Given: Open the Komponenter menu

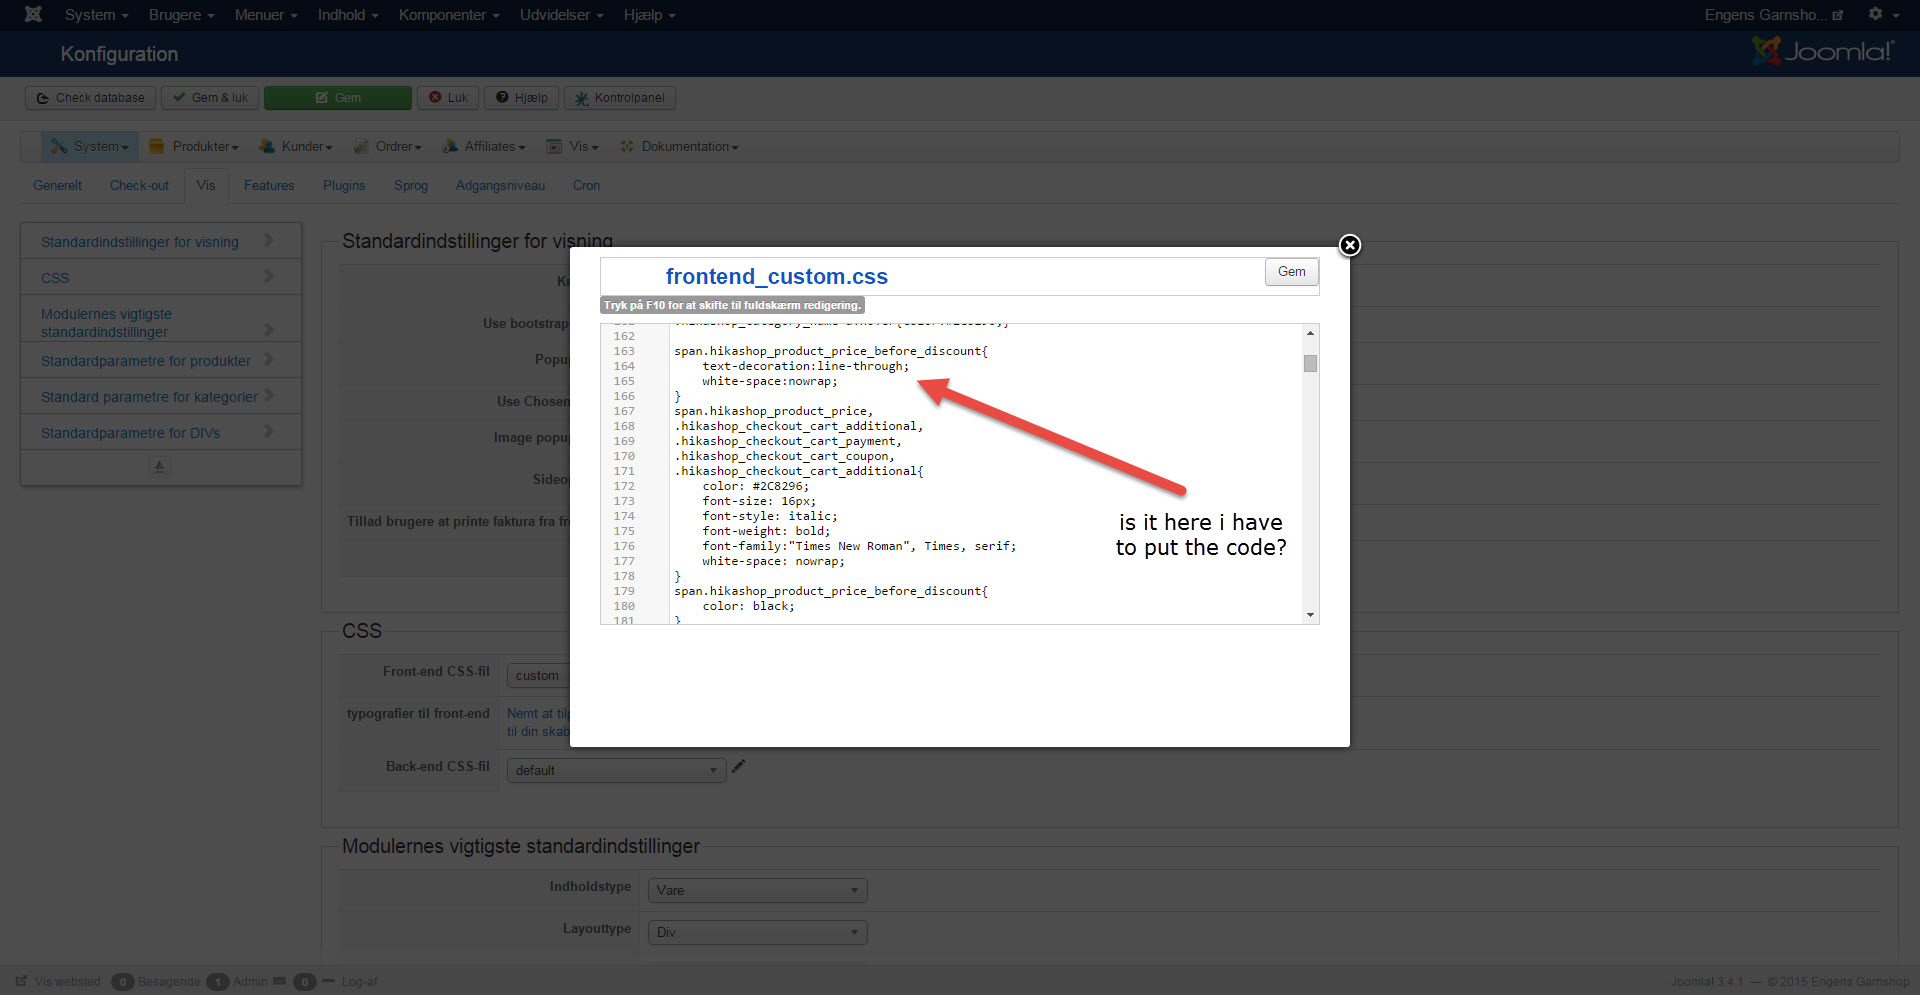Looking at the screenshot, I should tap(449, 15).
